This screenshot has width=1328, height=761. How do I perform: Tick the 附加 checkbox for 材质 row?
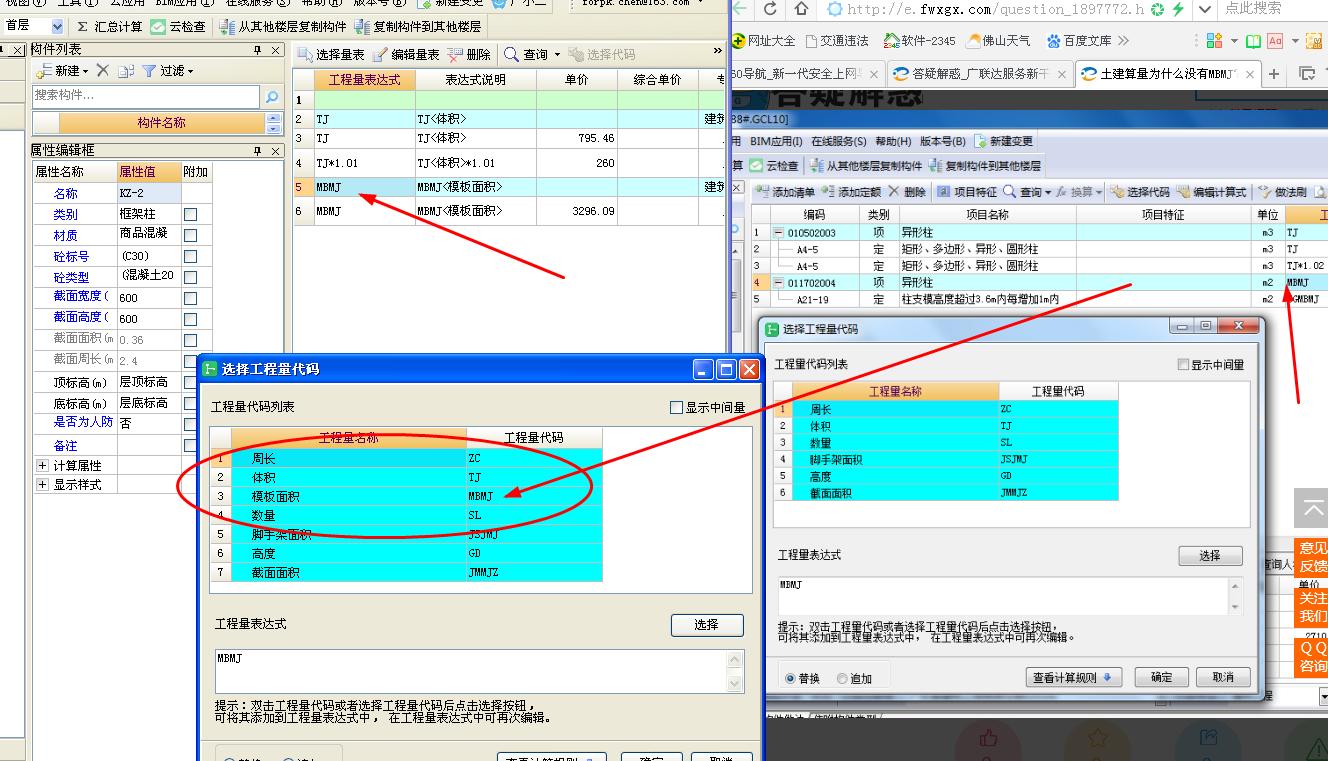click(x=191, y=236)
